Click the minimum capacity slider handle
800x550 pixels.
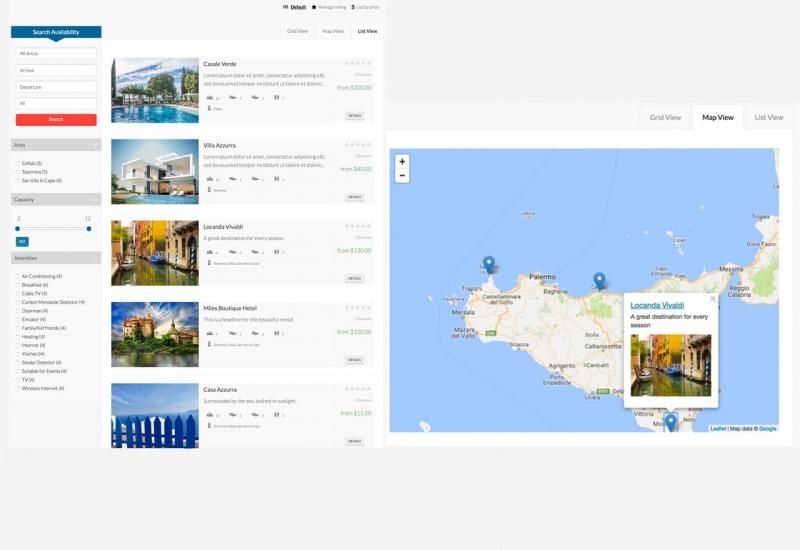18,229
